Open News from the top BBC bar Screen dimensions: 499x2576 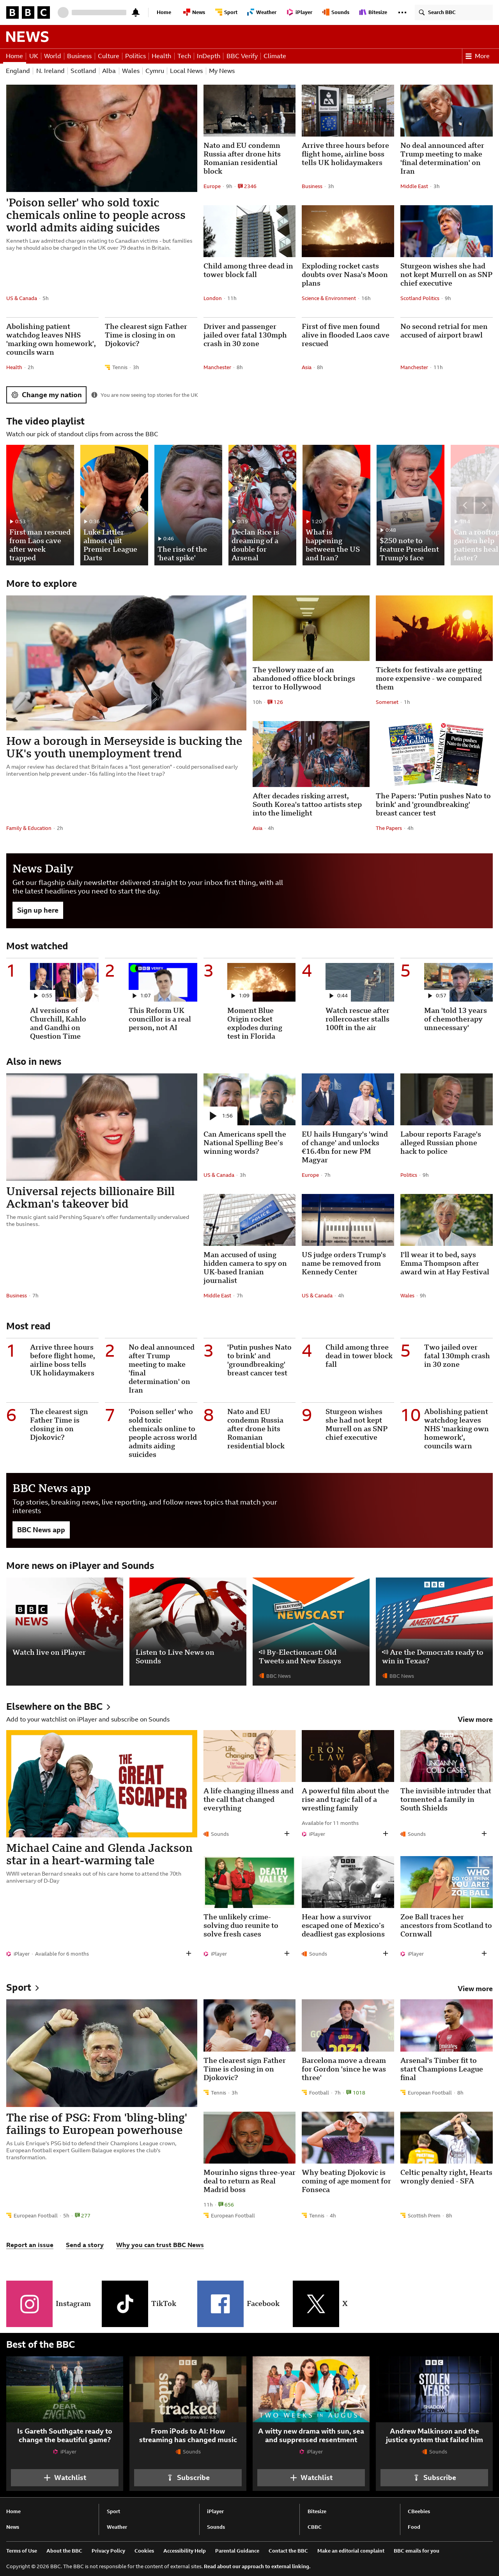[195, 12]
